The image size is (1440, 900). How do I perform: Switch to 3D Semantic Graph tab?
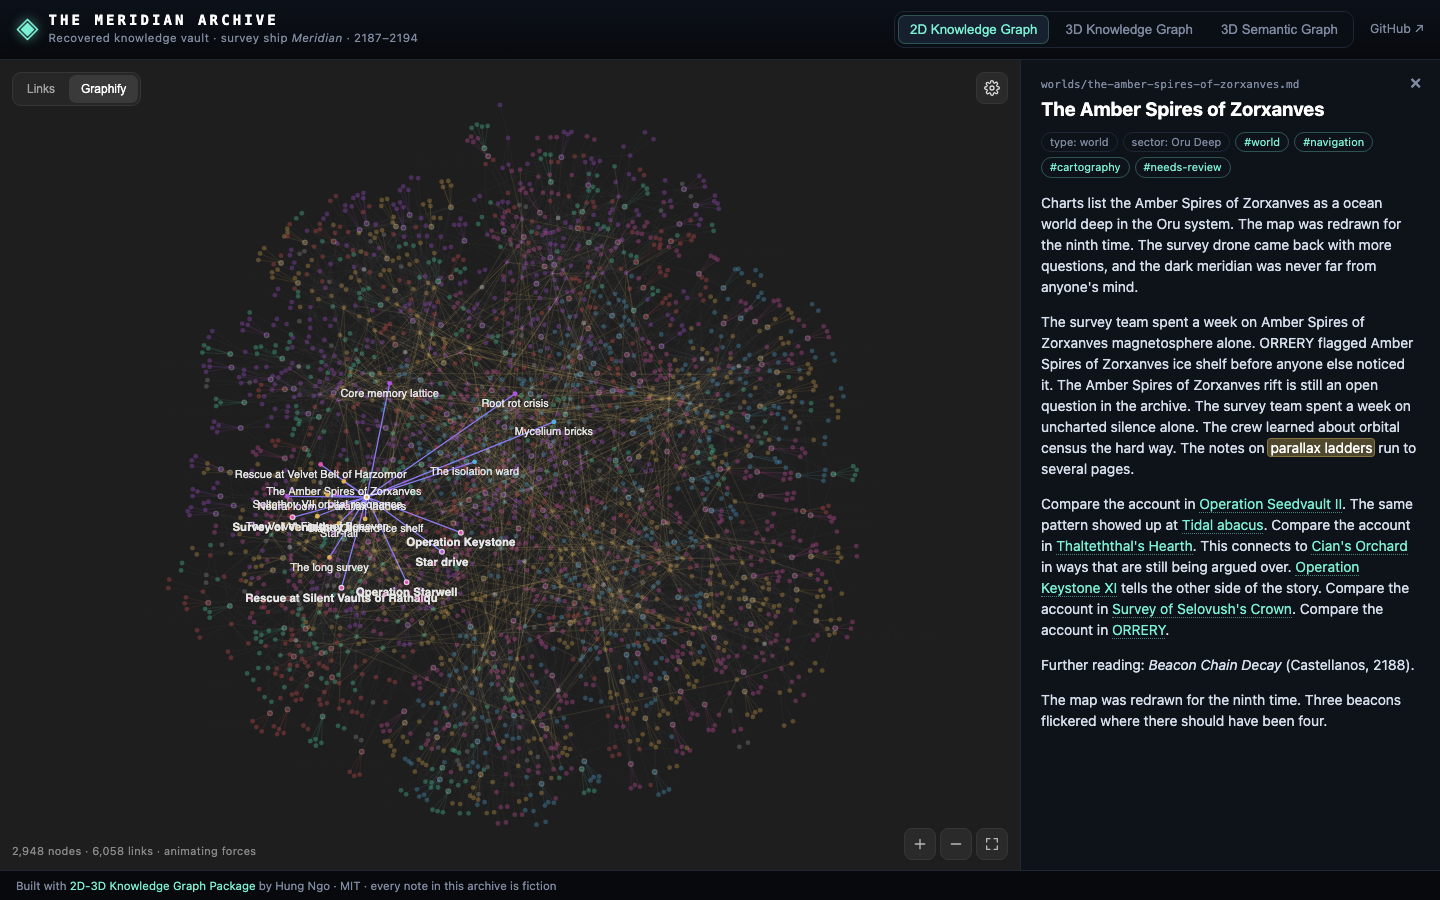1279,29
